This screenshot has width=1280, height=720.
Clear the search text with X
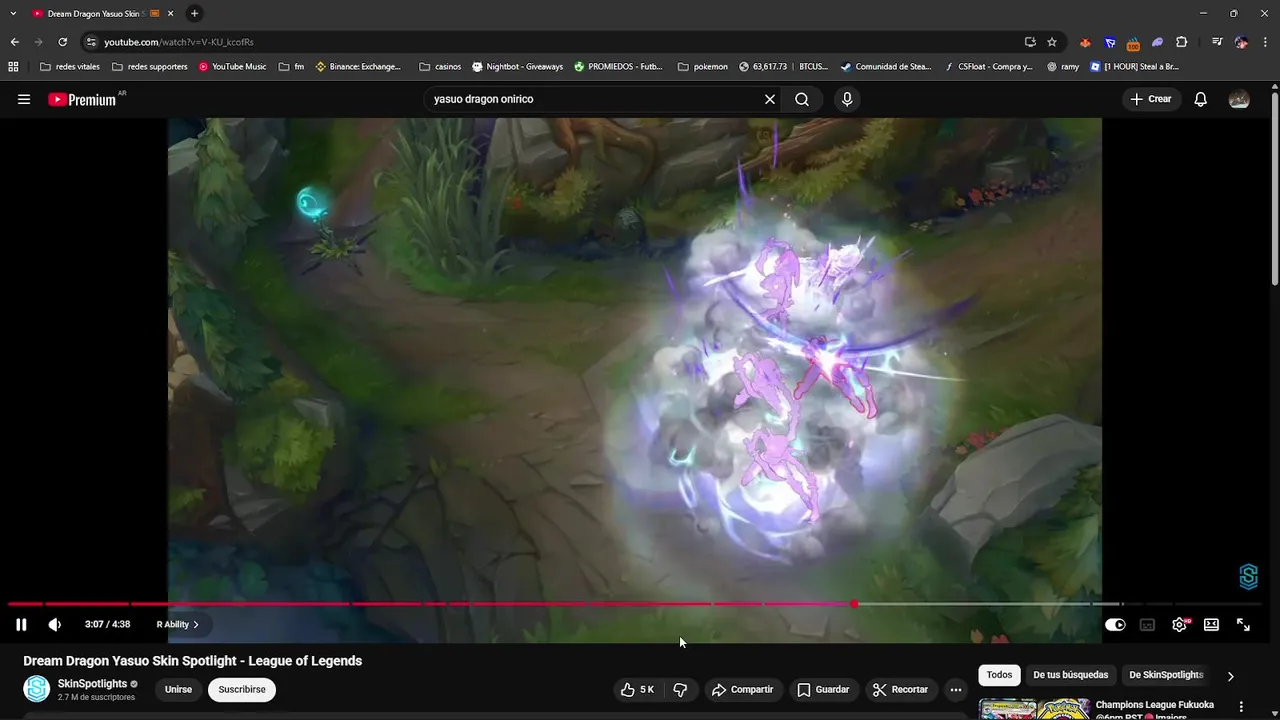coord(770,99)
